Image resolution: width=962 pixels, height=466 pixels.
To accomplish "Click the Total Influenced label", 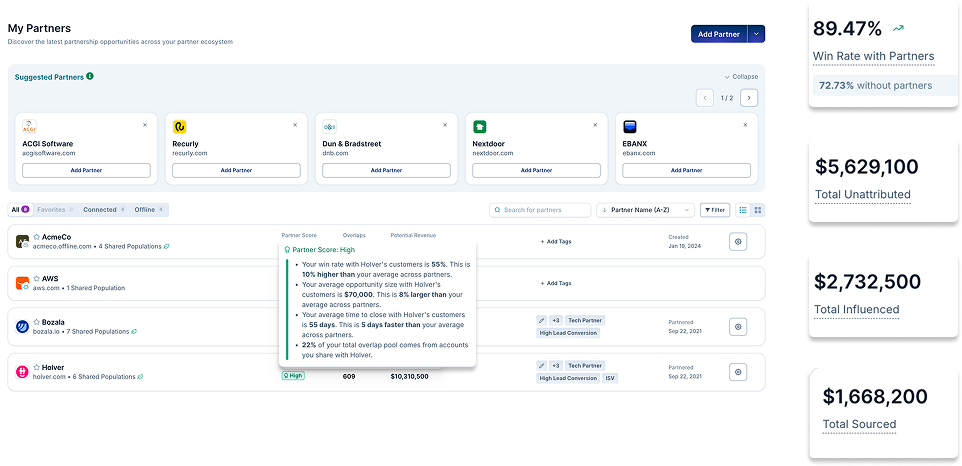I will (856, 310).
